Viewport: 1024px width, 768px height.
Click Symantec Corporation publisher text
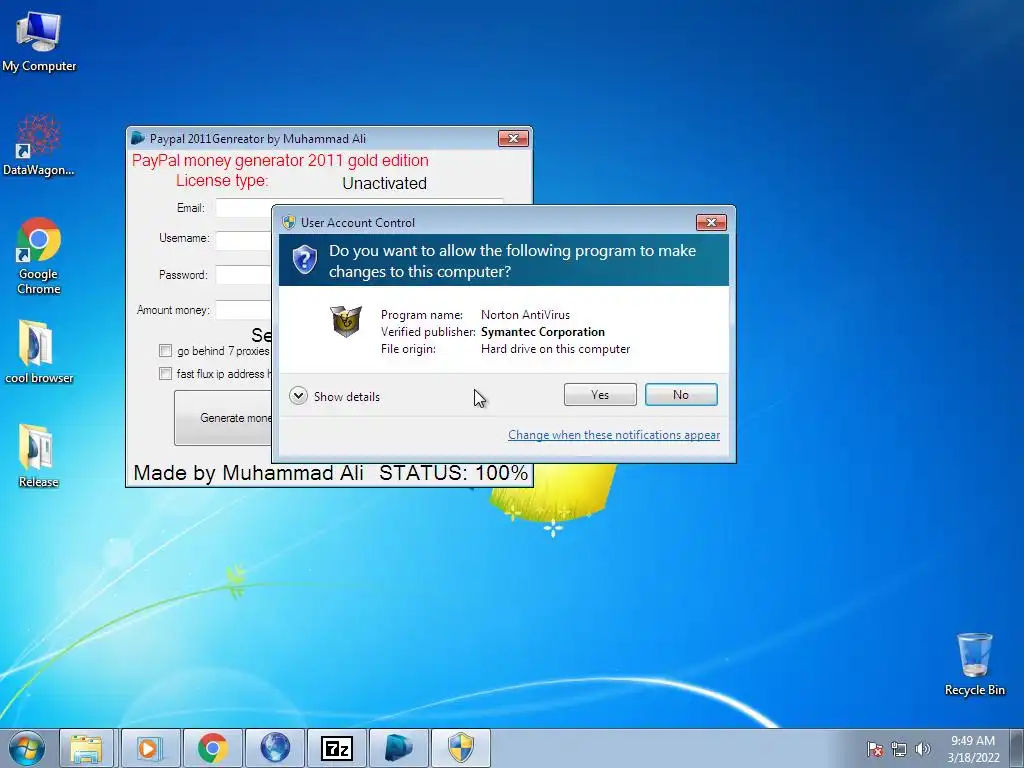click(543, 332)
